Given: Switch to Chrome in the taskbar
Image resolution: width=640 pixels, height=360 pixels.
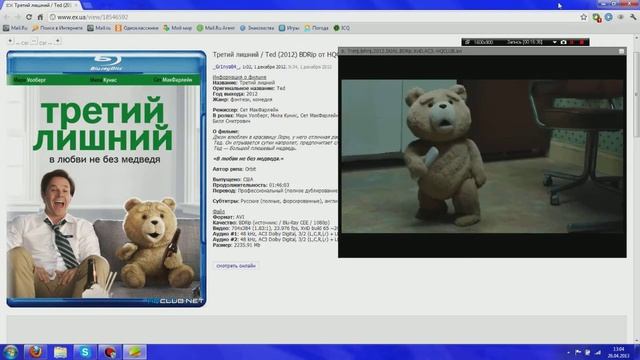Looking at the screenshot, I should click(110, 352).
